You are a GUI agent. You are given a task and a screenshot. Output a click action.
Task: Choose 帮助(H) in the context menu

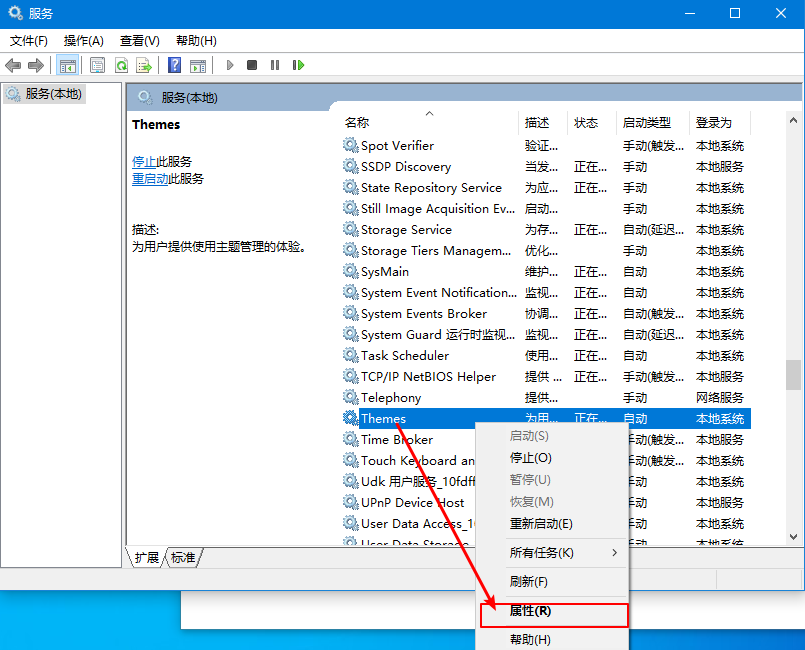(x=552, y=640)
